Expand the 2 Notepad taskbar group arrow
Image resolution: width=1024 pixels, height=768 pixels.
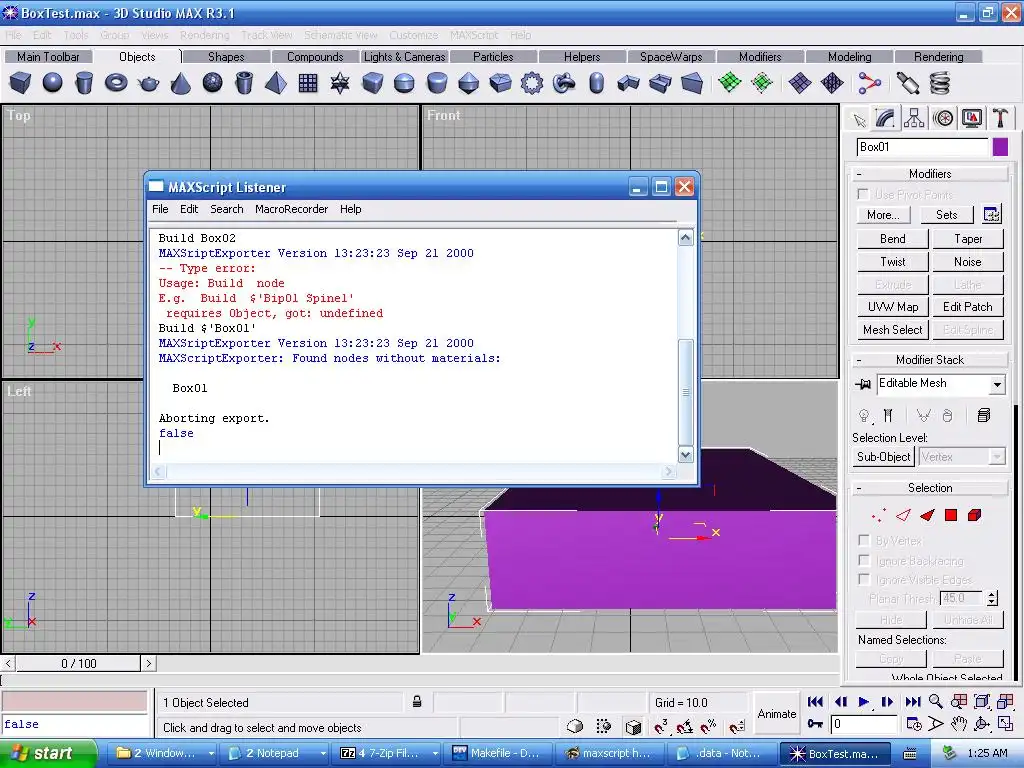[x=323, y=753]
